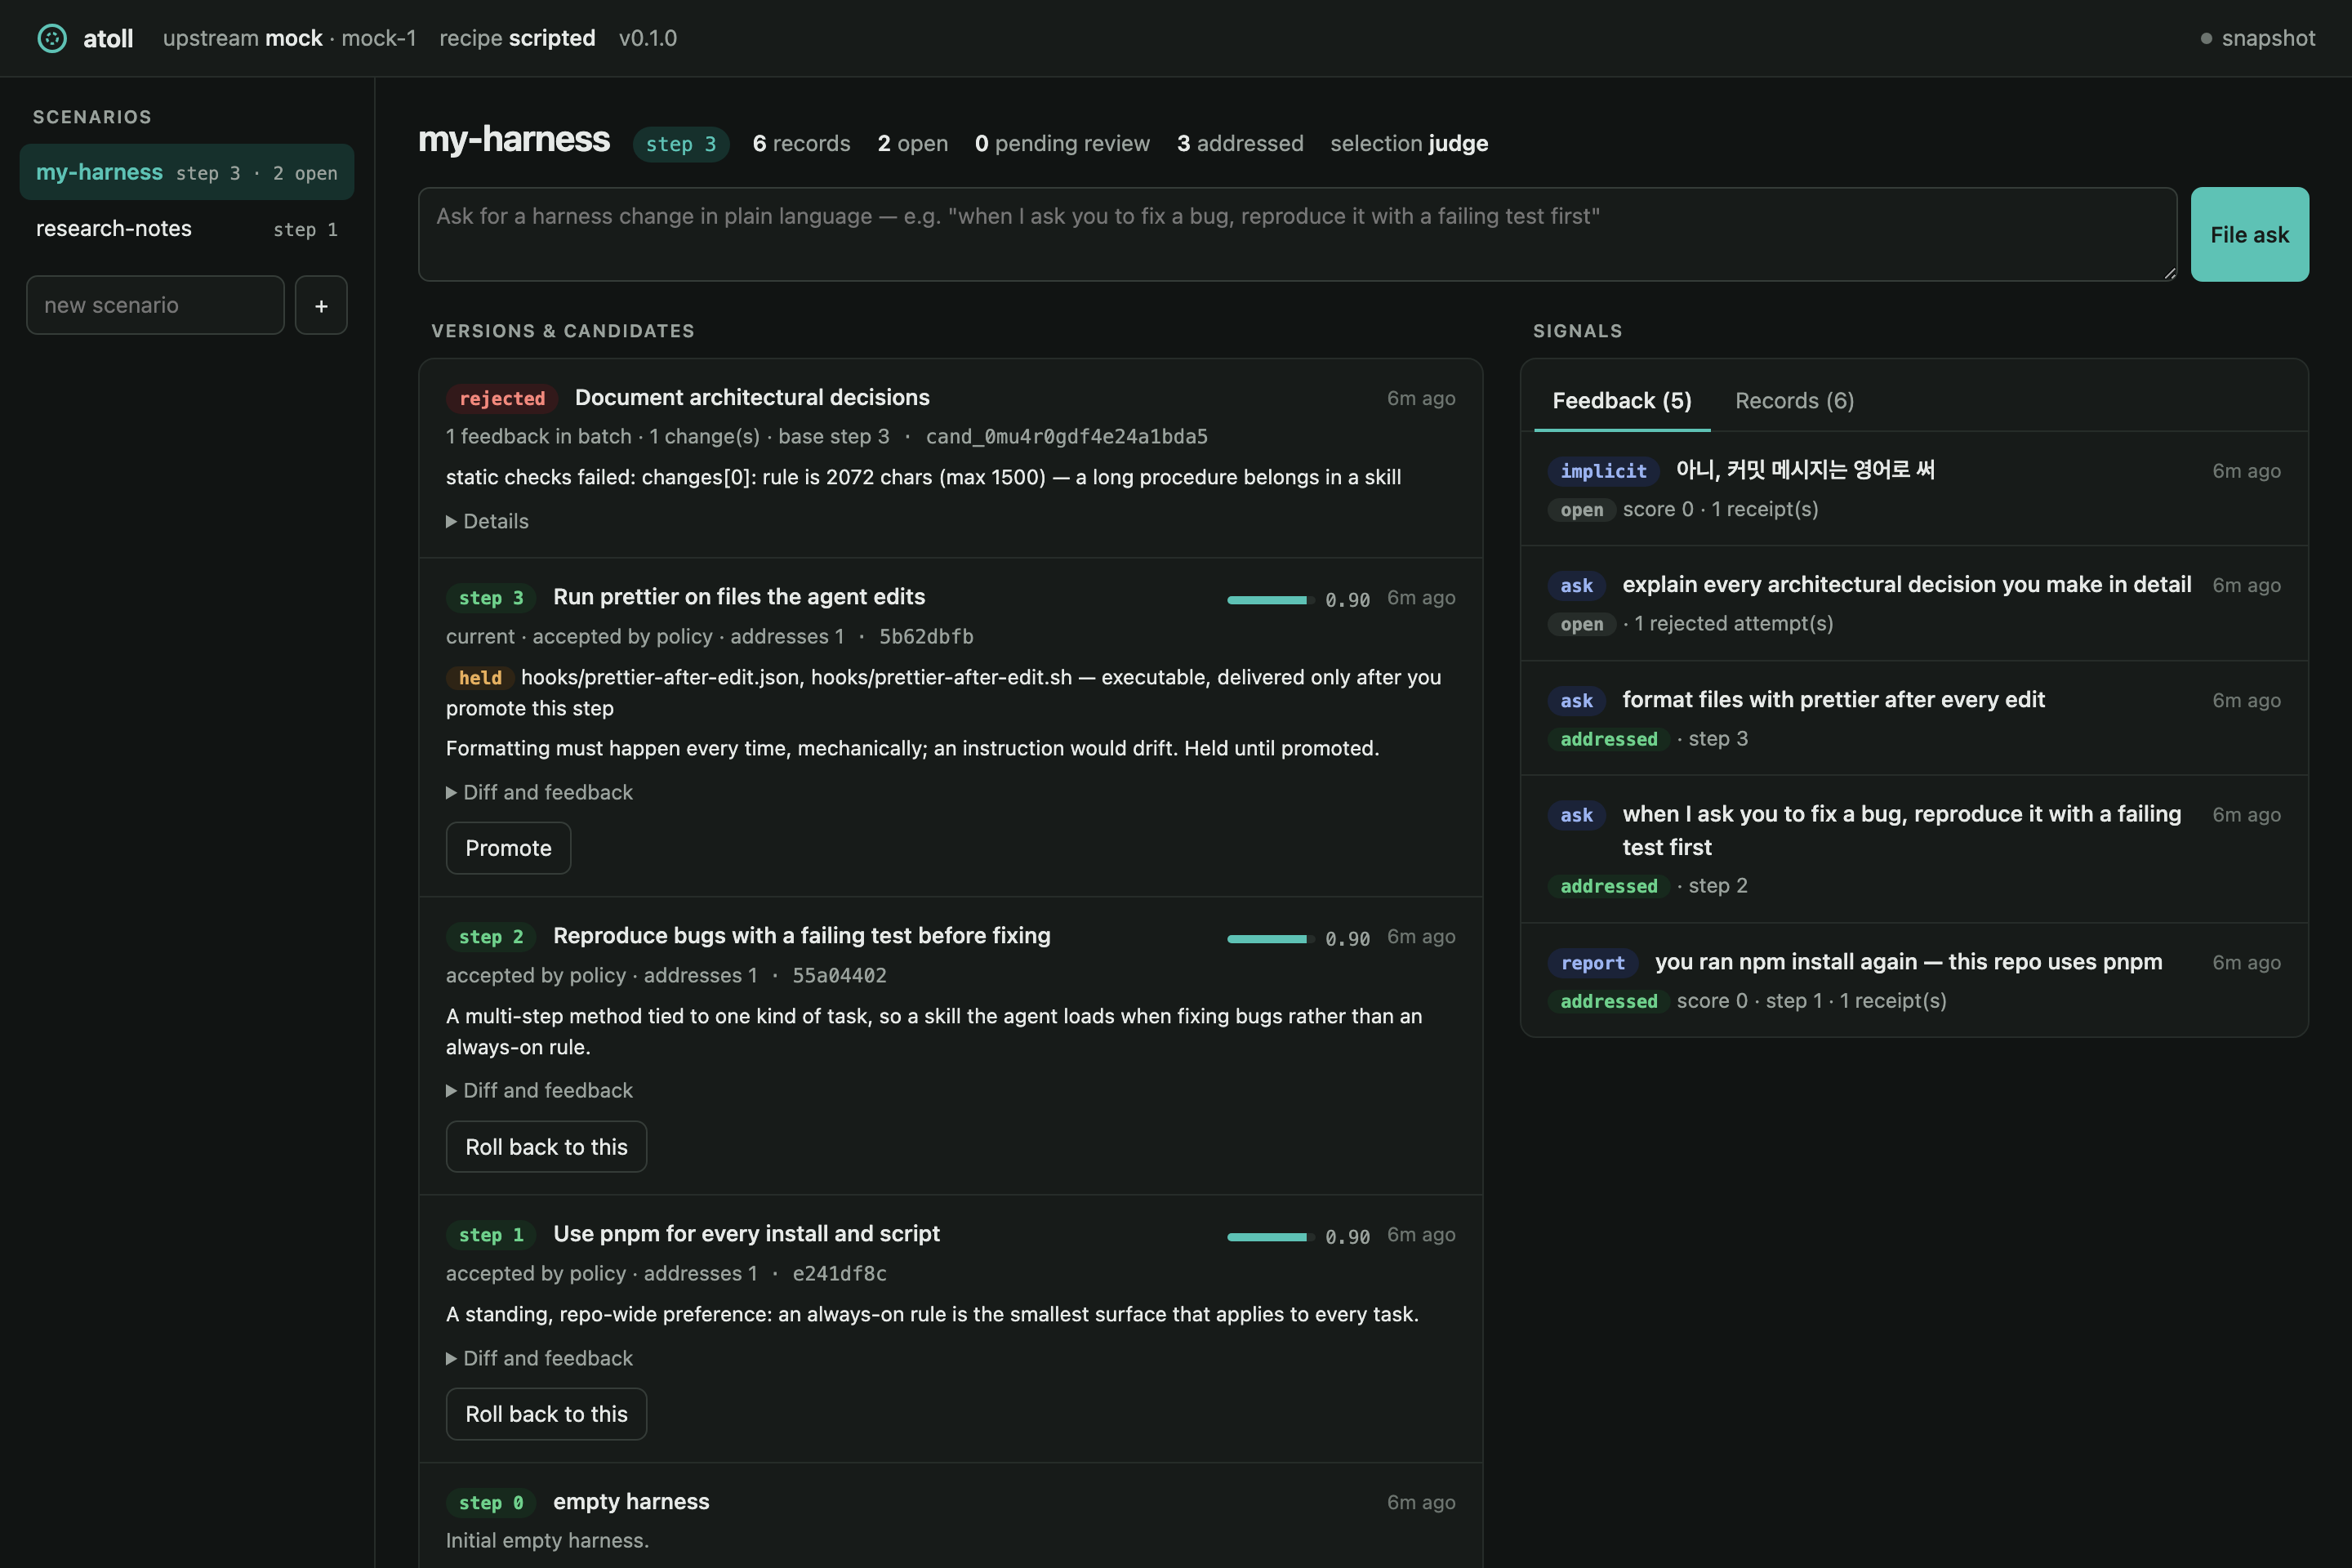Expand Details of rejected candidate

pos(487,521)
